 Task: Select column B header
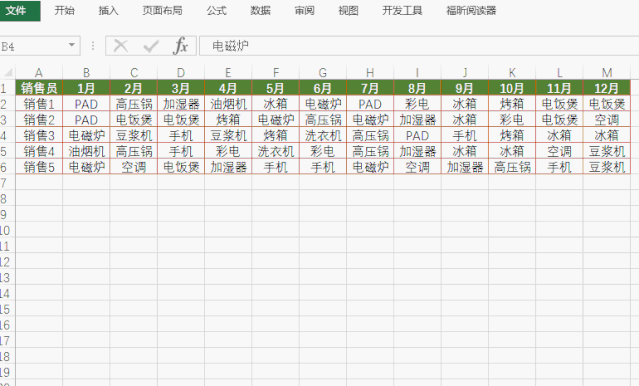[86, 73]
